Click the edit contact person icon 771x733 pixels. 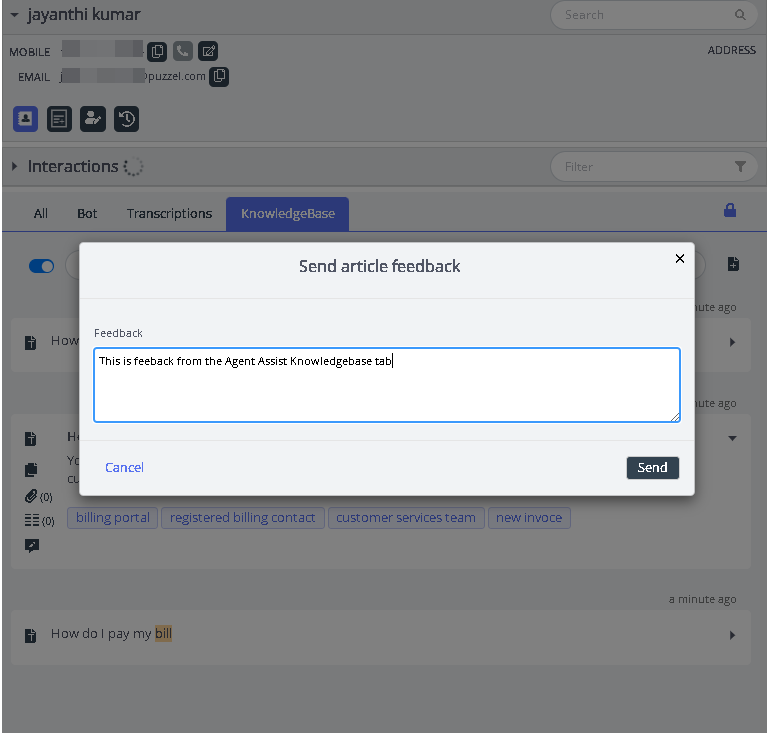click(93, 119)
